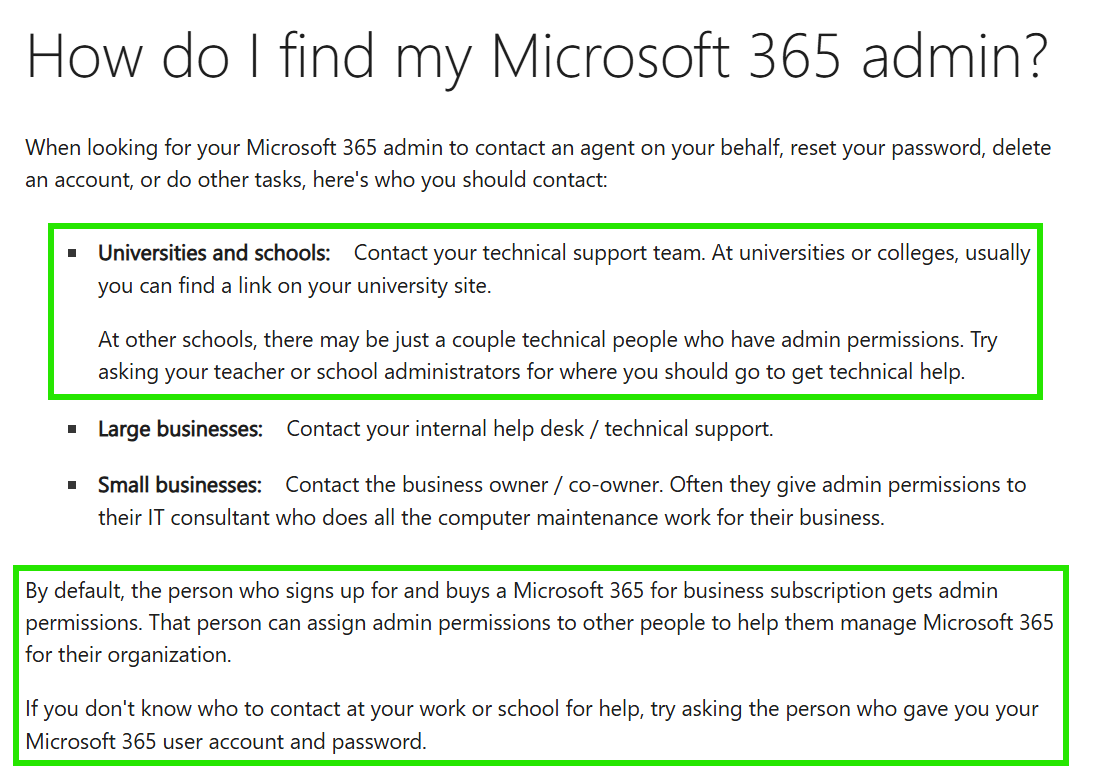This screenshot has height=777, width=1108.
Task: Click the bullet marker beside Large businesses
Action: pyautogui.click(x=72, y=429)
